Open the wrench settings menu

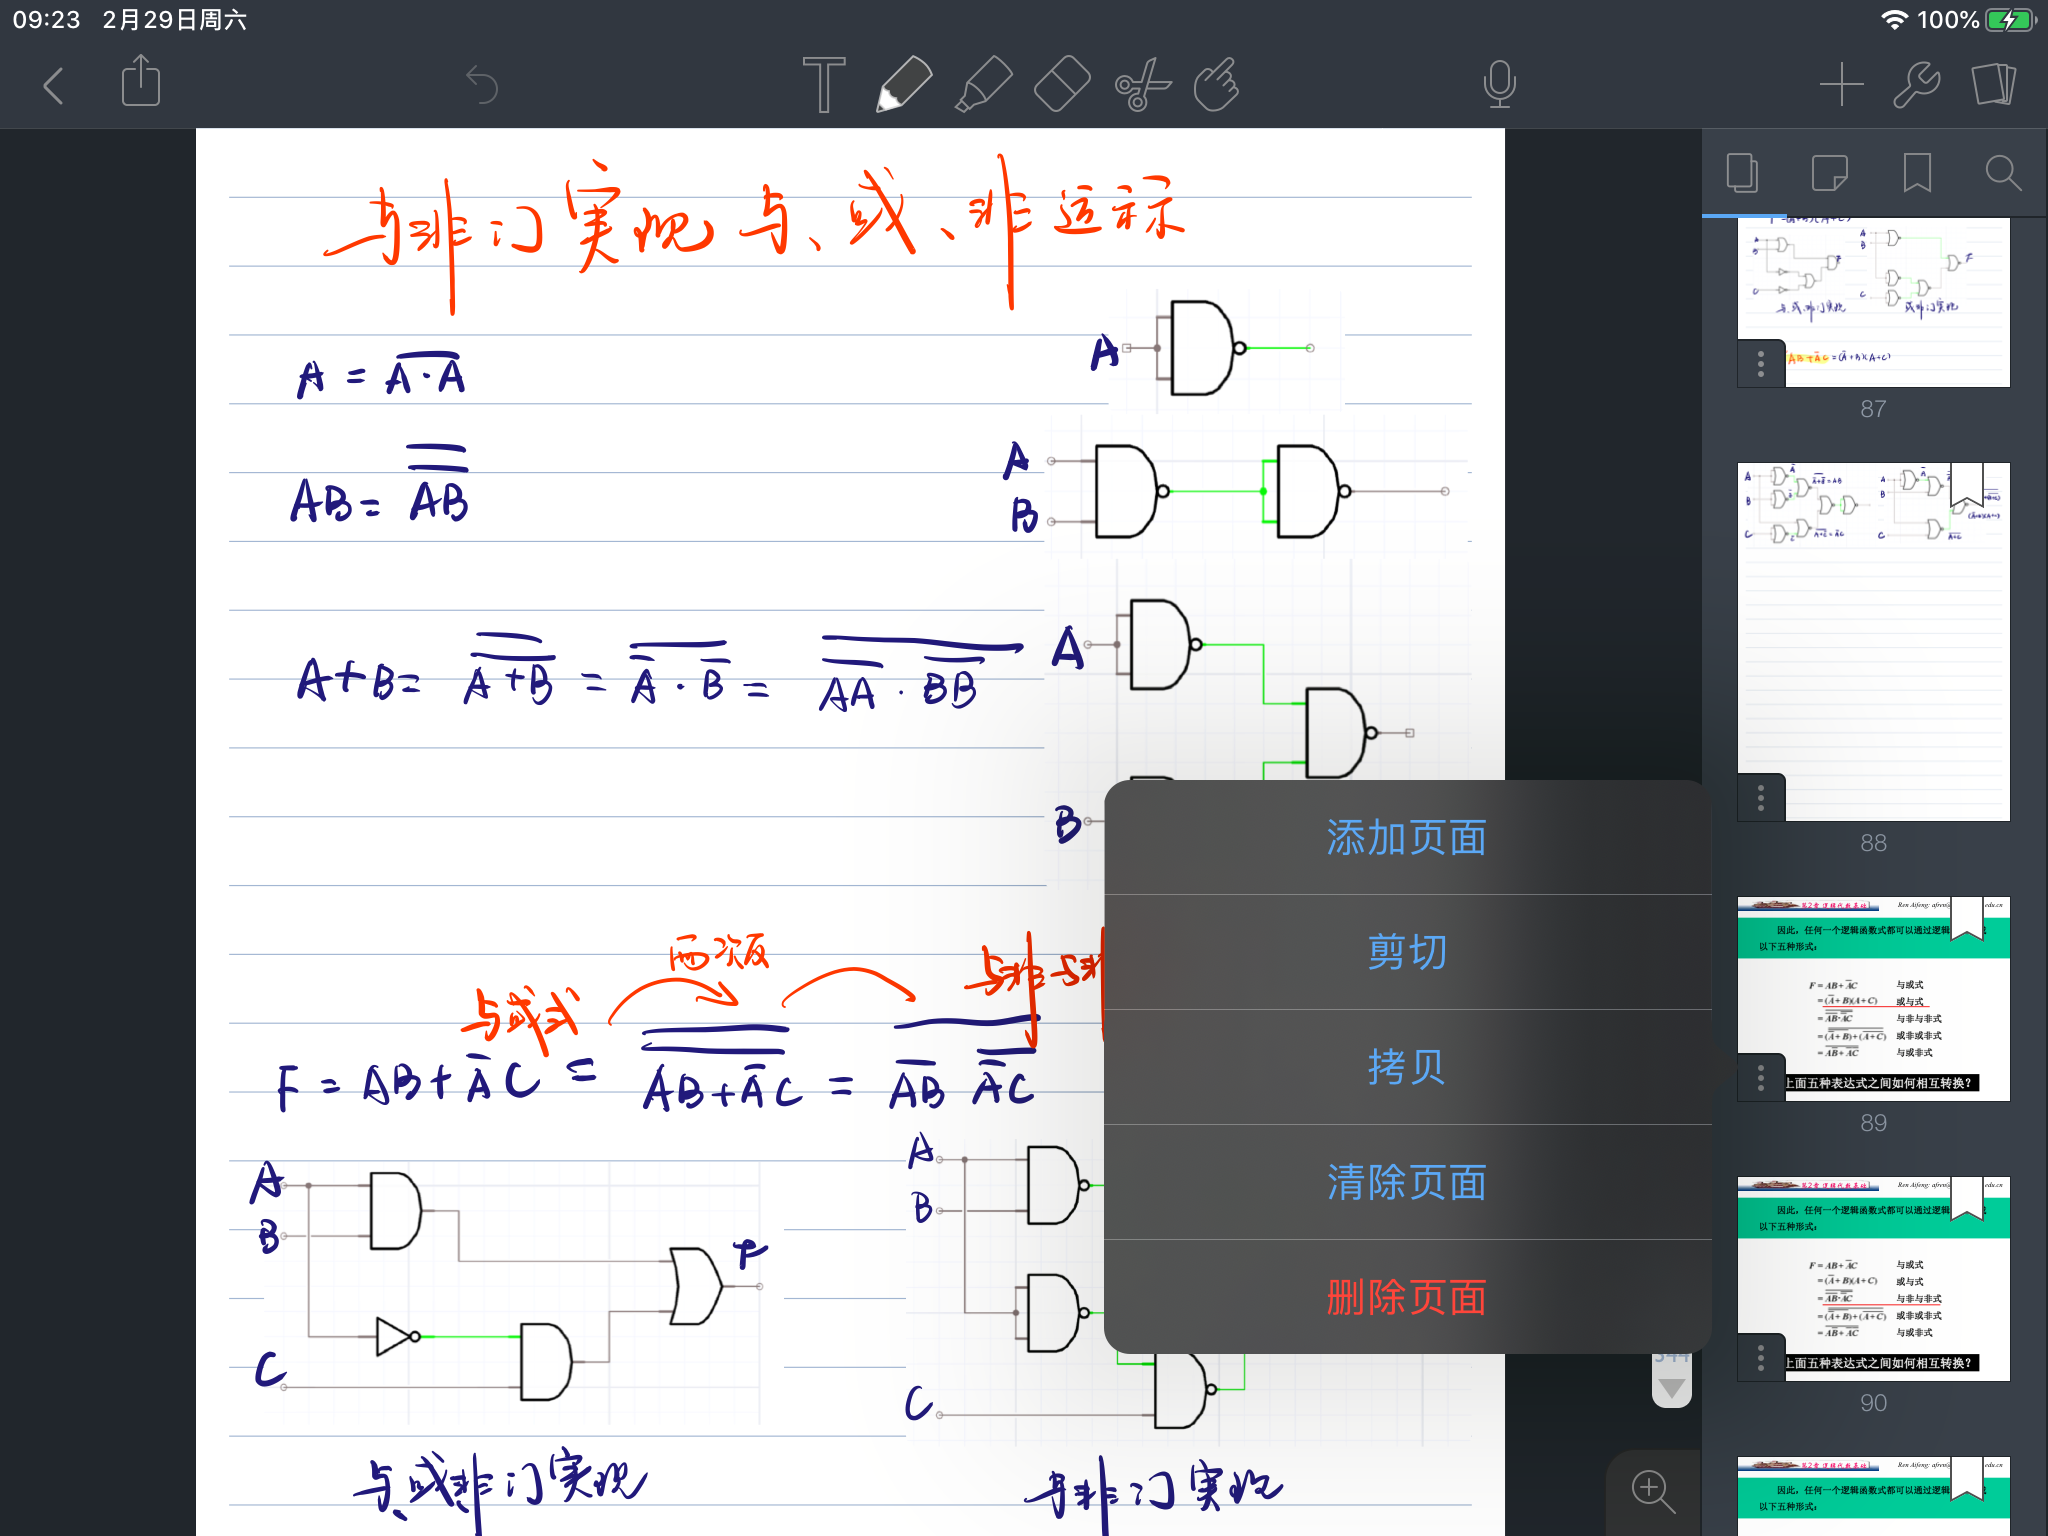point(1917,85)
